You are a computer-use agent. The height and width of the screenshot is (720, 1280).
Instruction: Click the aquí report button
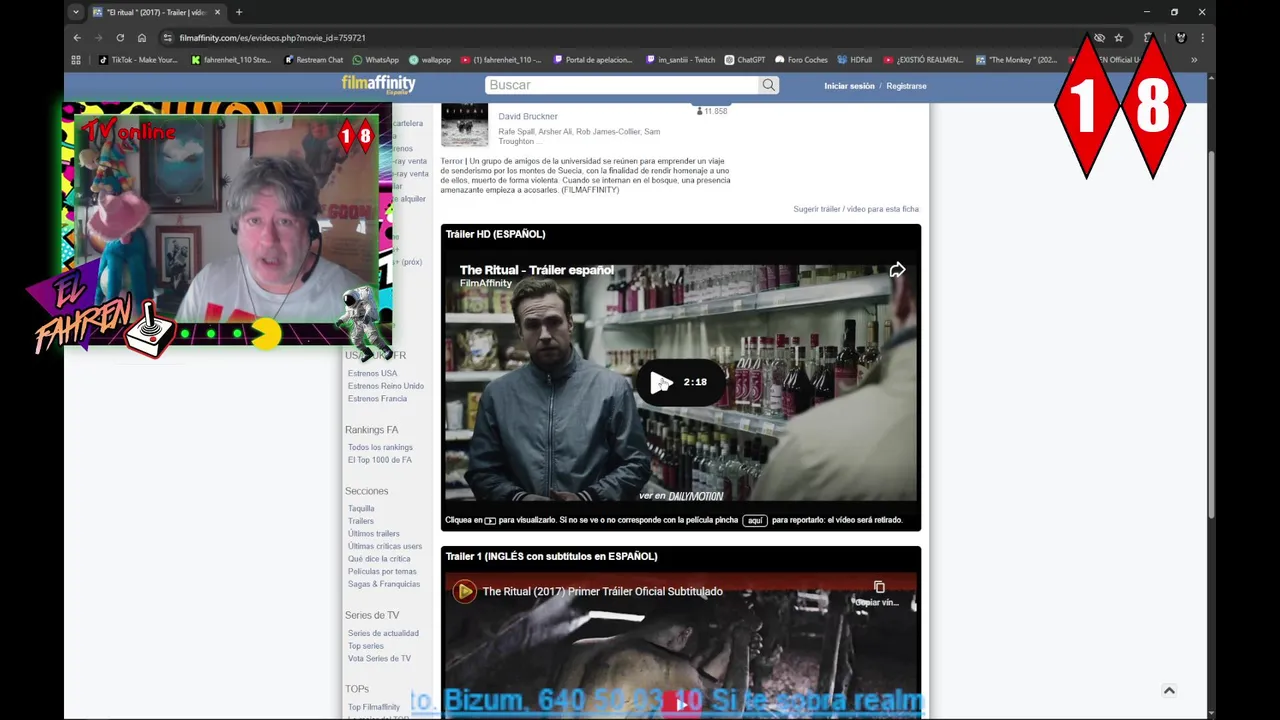[x=755, y=520]
